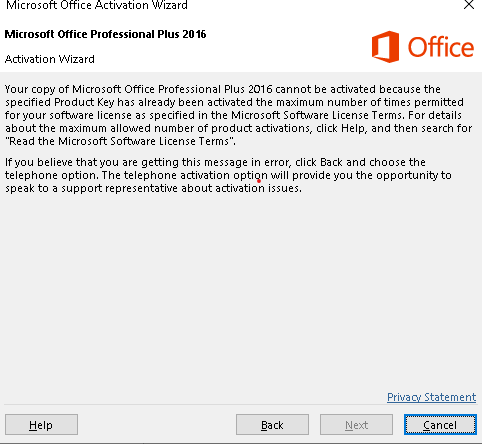Click the paragraph beginning "If you believe"

pos(228,175)
